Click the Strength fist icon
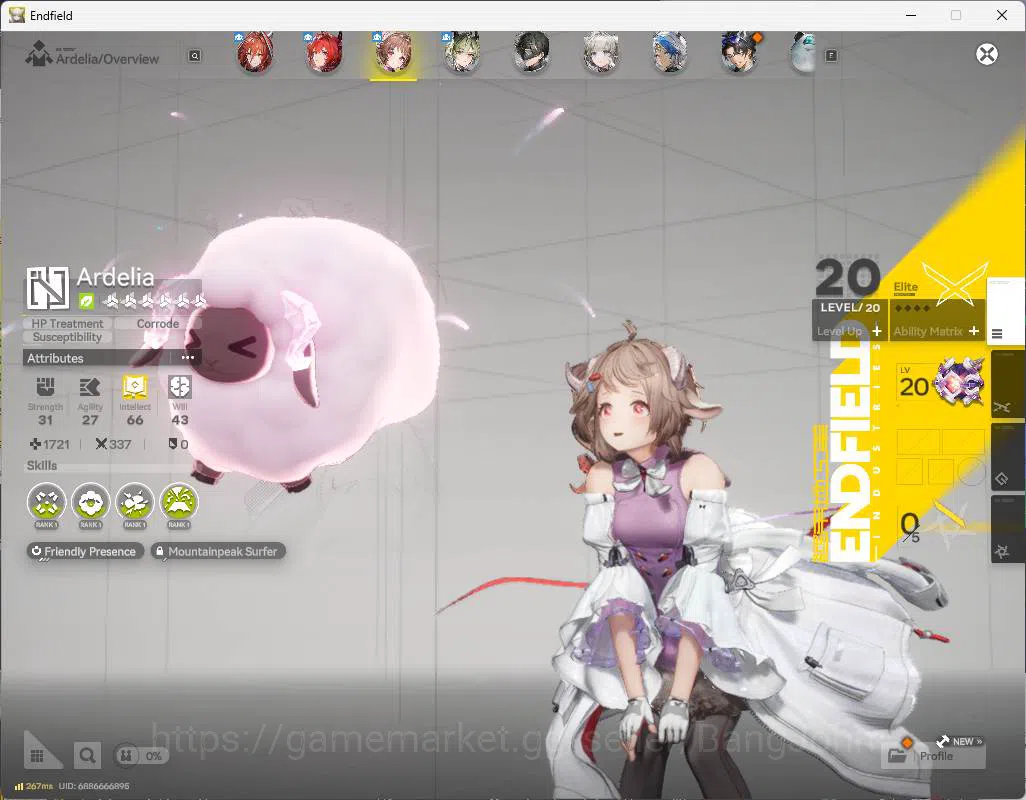The height and width of the screenshot is (800, 1026). 45,387
